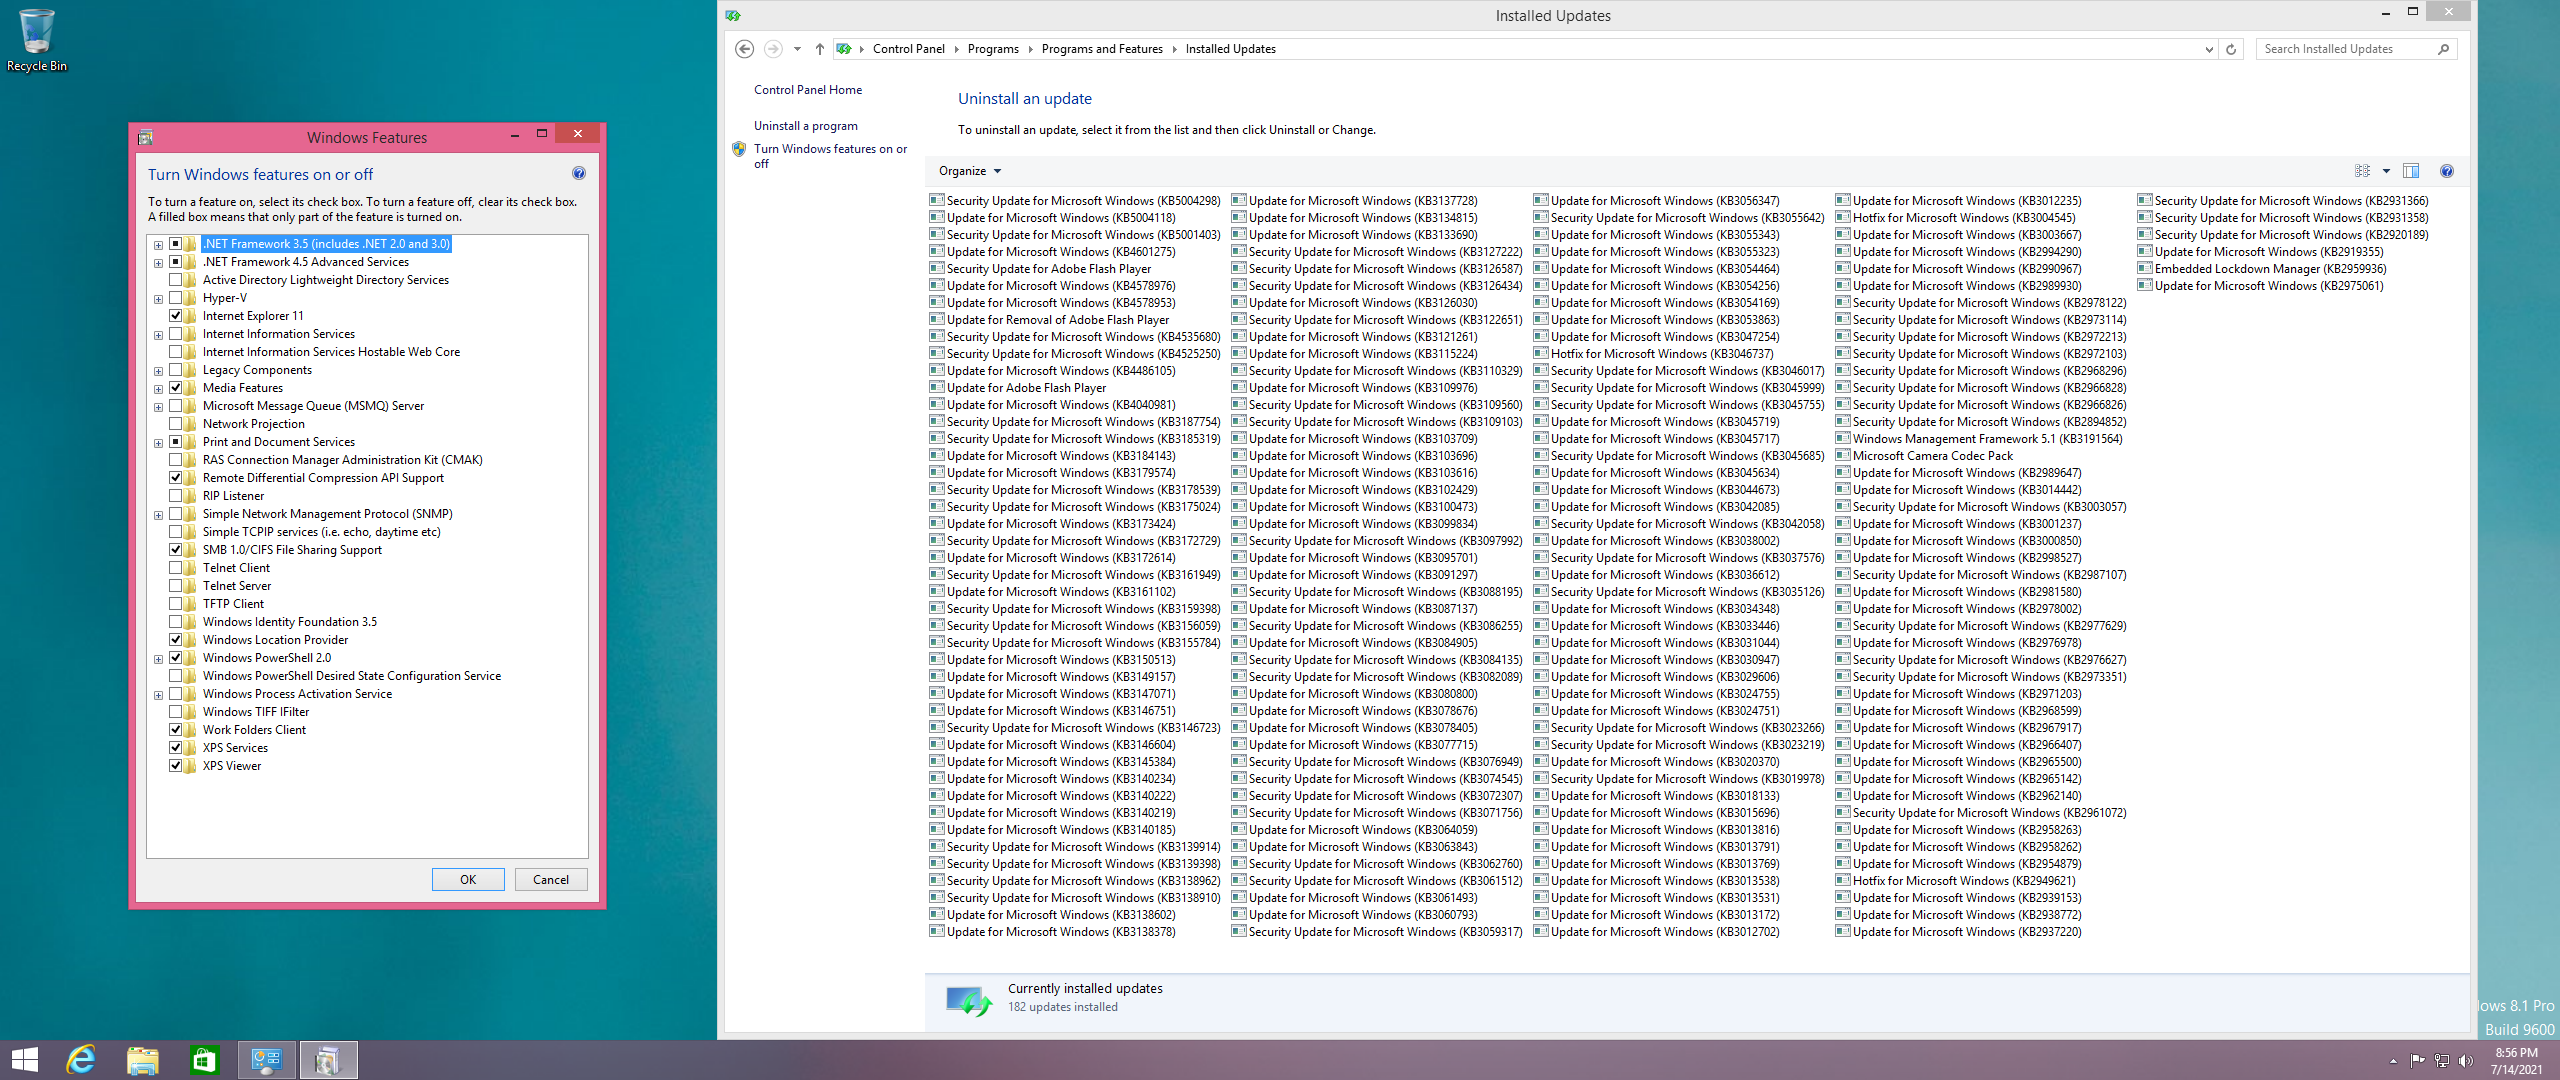Expand Windows PowerShell 2.0 node
Image resolution: width=2560 pixels, height=1080 pixels.
158,659
